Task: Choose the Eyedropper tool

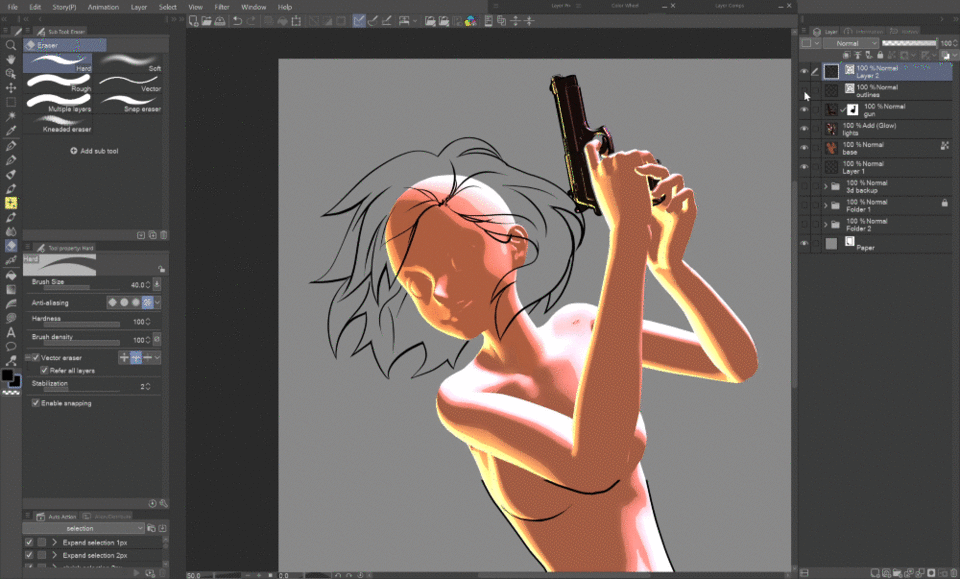Action: point(11,130)
